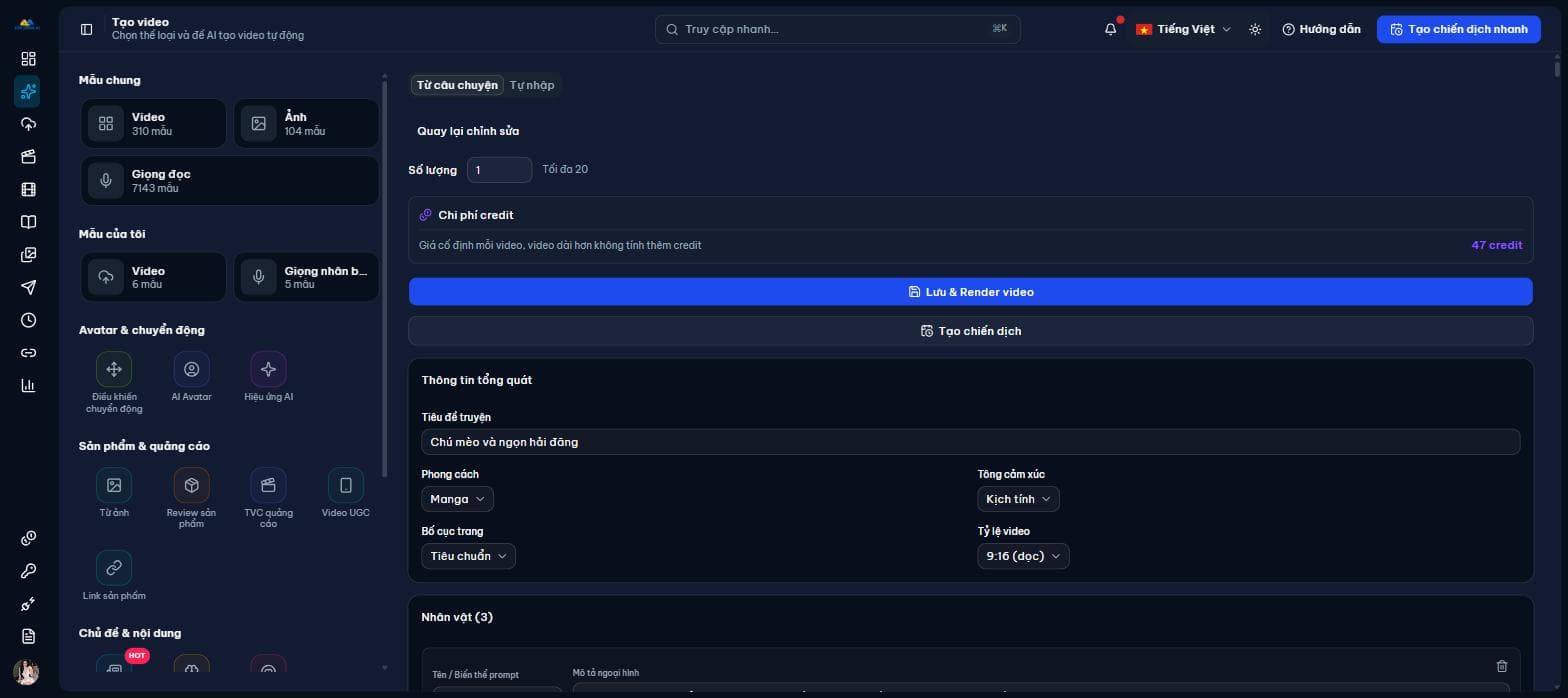Click Quay lại chỉnh sửa

click(468, 131)
